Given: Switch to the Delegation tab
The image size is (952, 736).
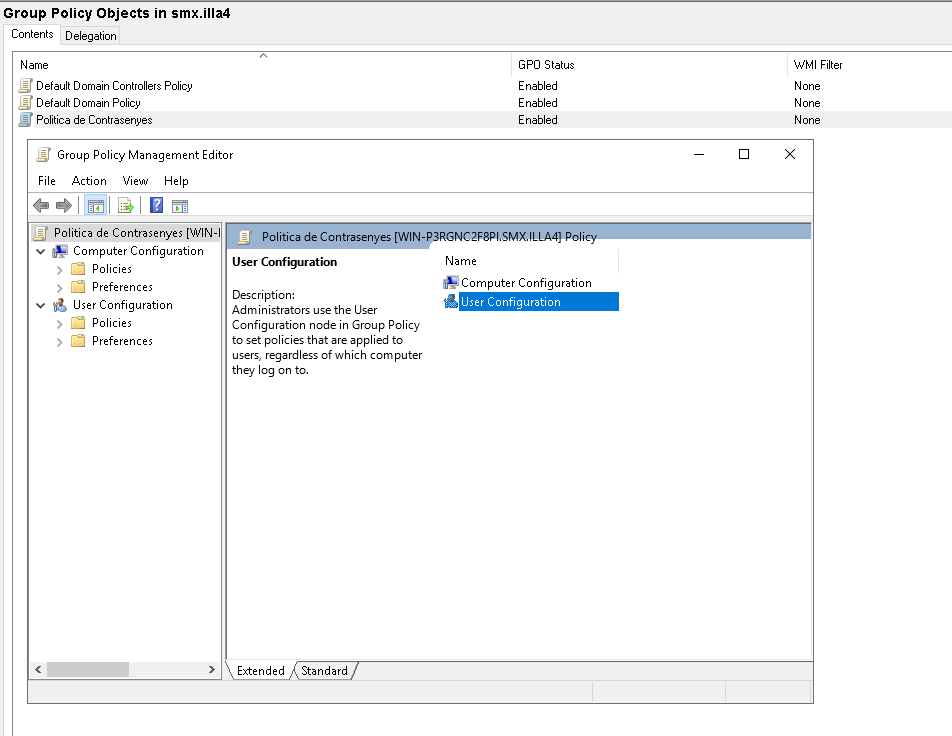Looking at the screenshot, I should tap(91, 36).
